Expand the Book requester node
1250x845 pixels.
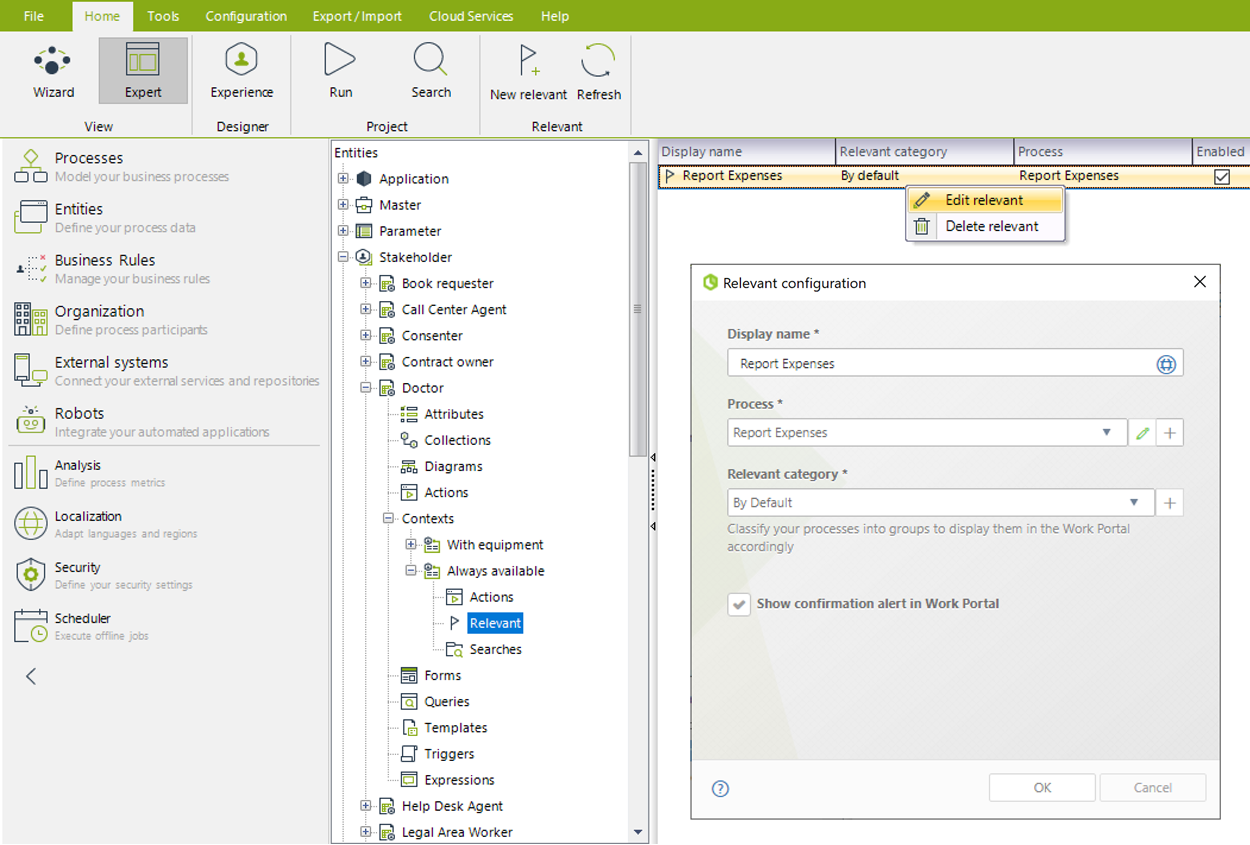click(365, 283)
